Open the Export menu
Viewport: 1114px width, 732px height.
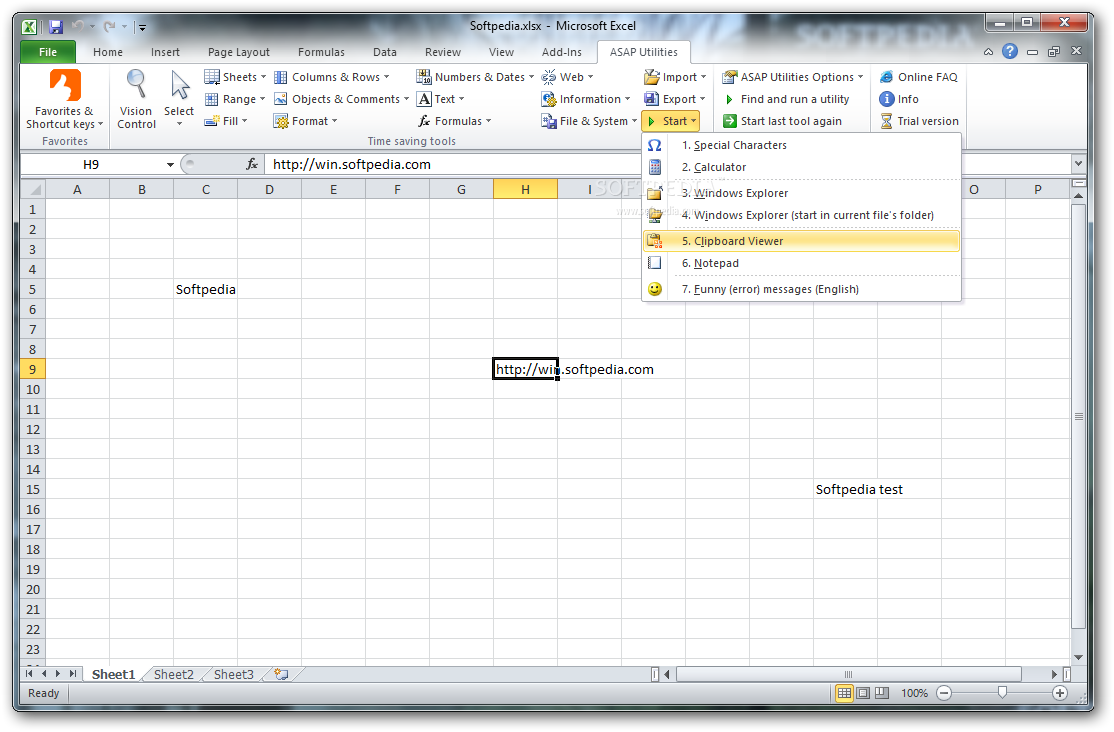(674, 99)
